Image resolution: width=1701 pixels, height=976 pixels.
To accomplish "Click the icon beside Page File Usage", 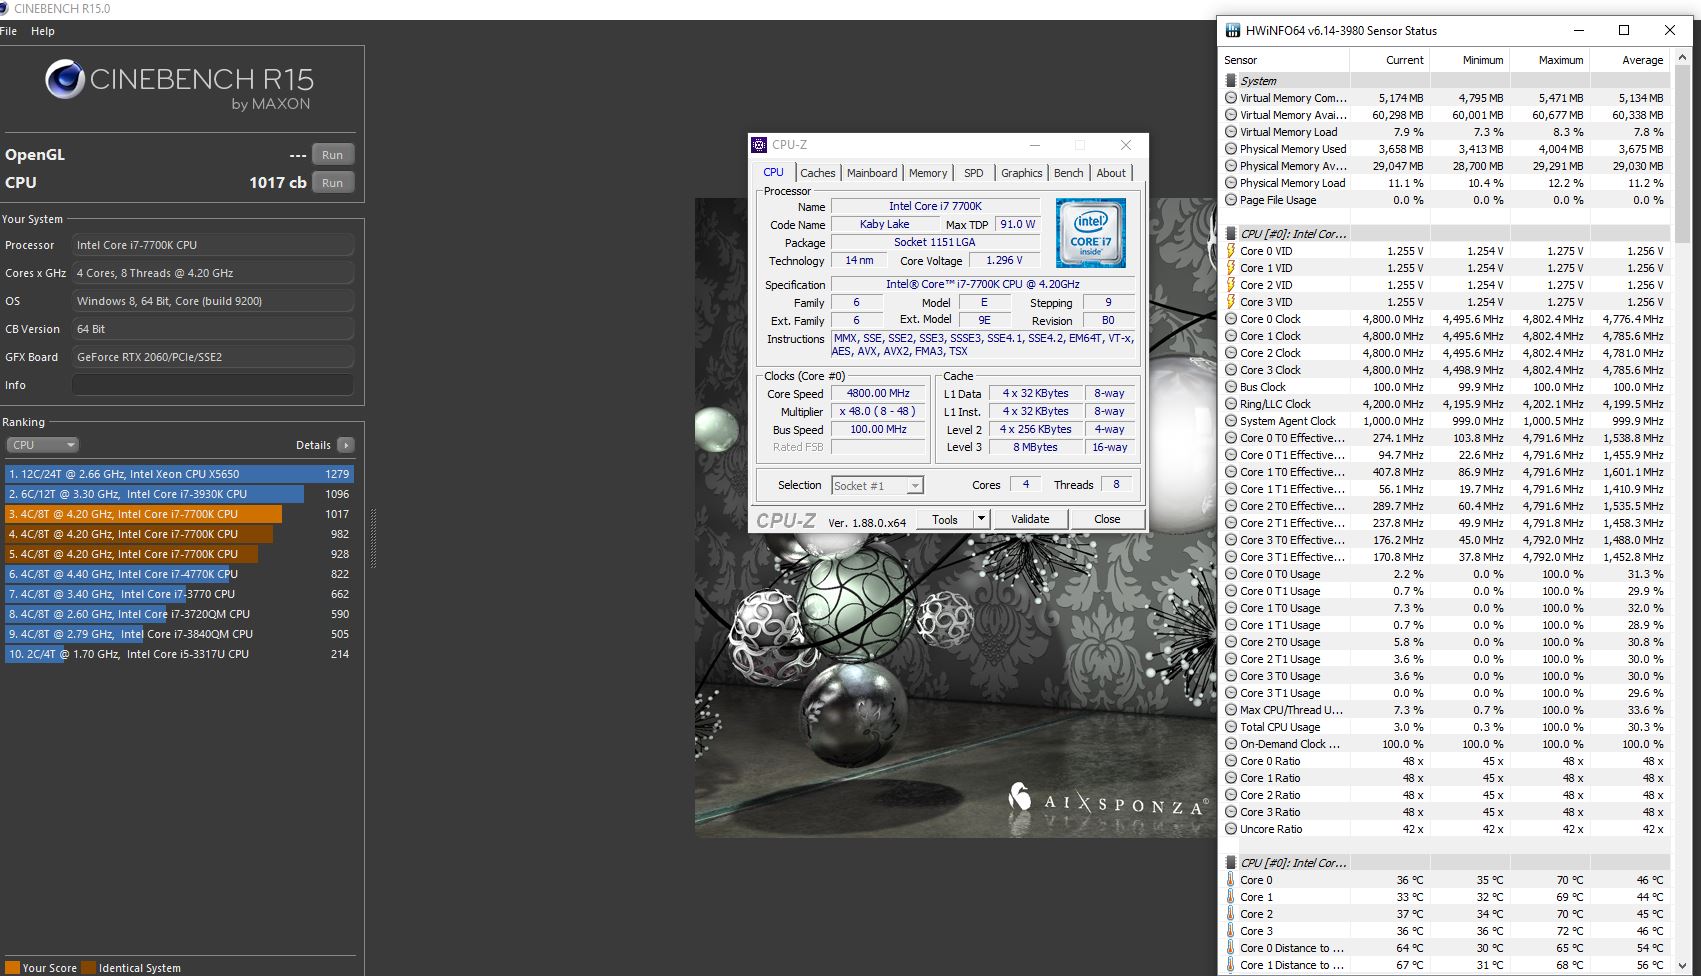I will pyautogui.click(x=1231, y=200).
